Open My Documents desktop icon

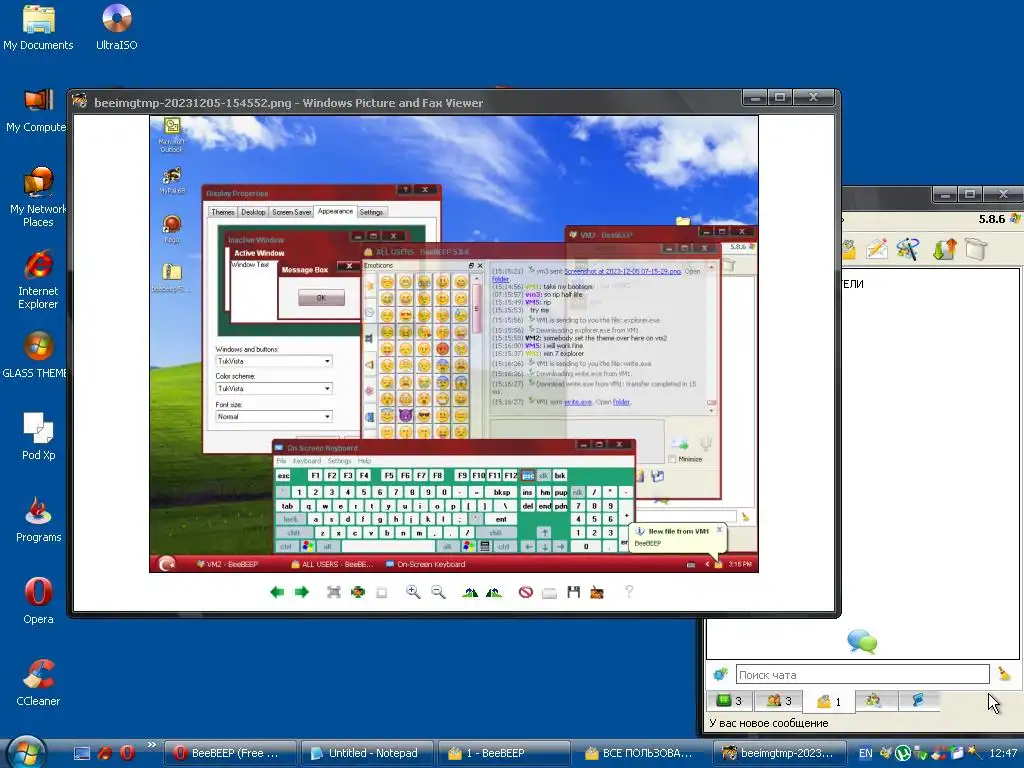click(39, 27)
